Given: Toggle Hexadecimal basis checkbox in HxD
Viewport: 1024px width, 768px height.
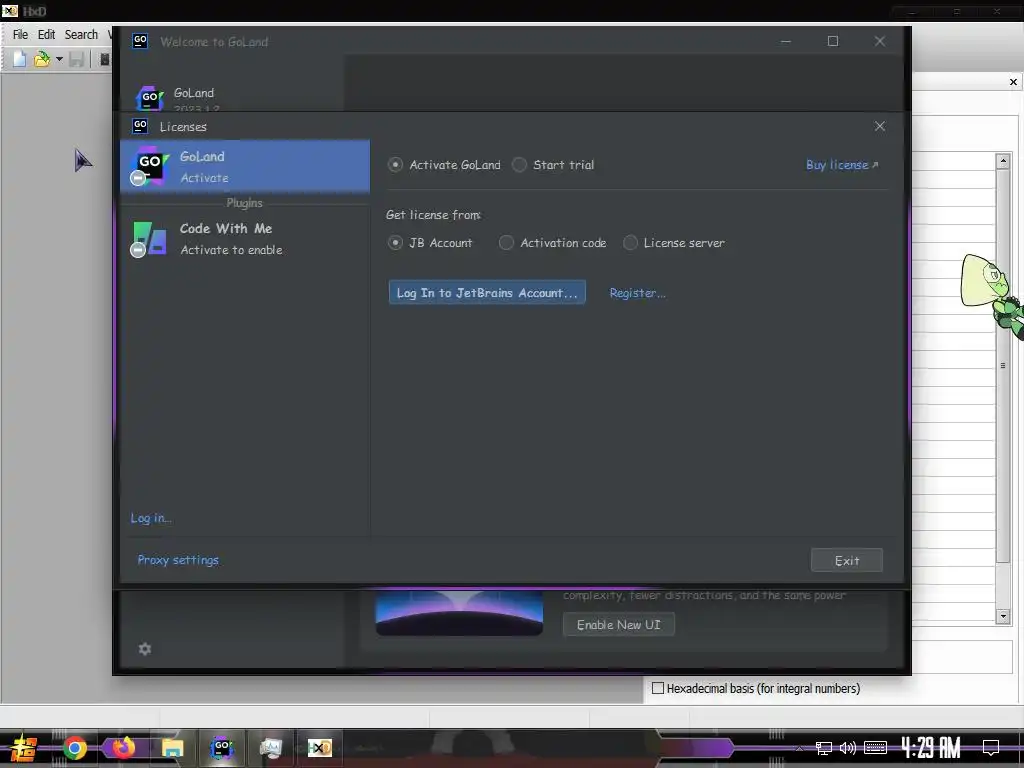Looking at the screenshot, I should 658,688.
